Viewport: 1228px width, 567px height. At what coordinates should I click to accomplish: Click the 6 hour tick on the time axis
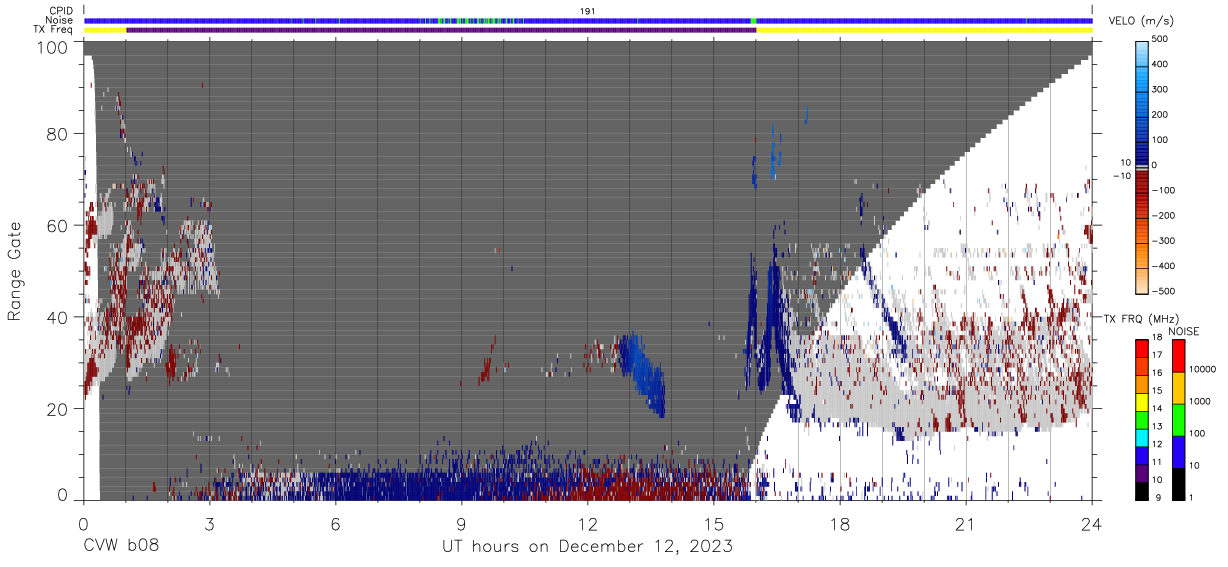coord(336,524)
